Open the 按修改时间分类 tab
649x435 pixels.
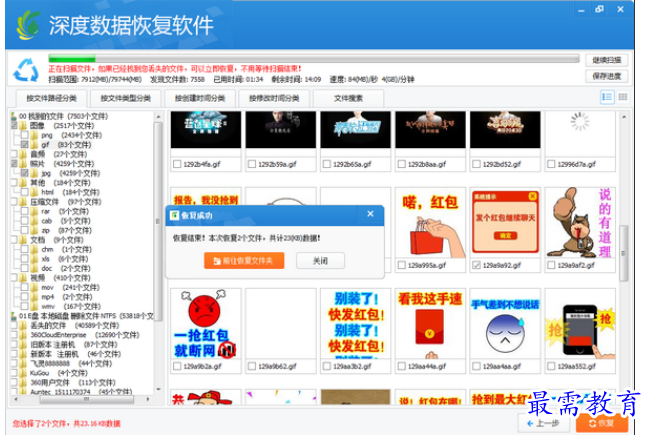274,99
